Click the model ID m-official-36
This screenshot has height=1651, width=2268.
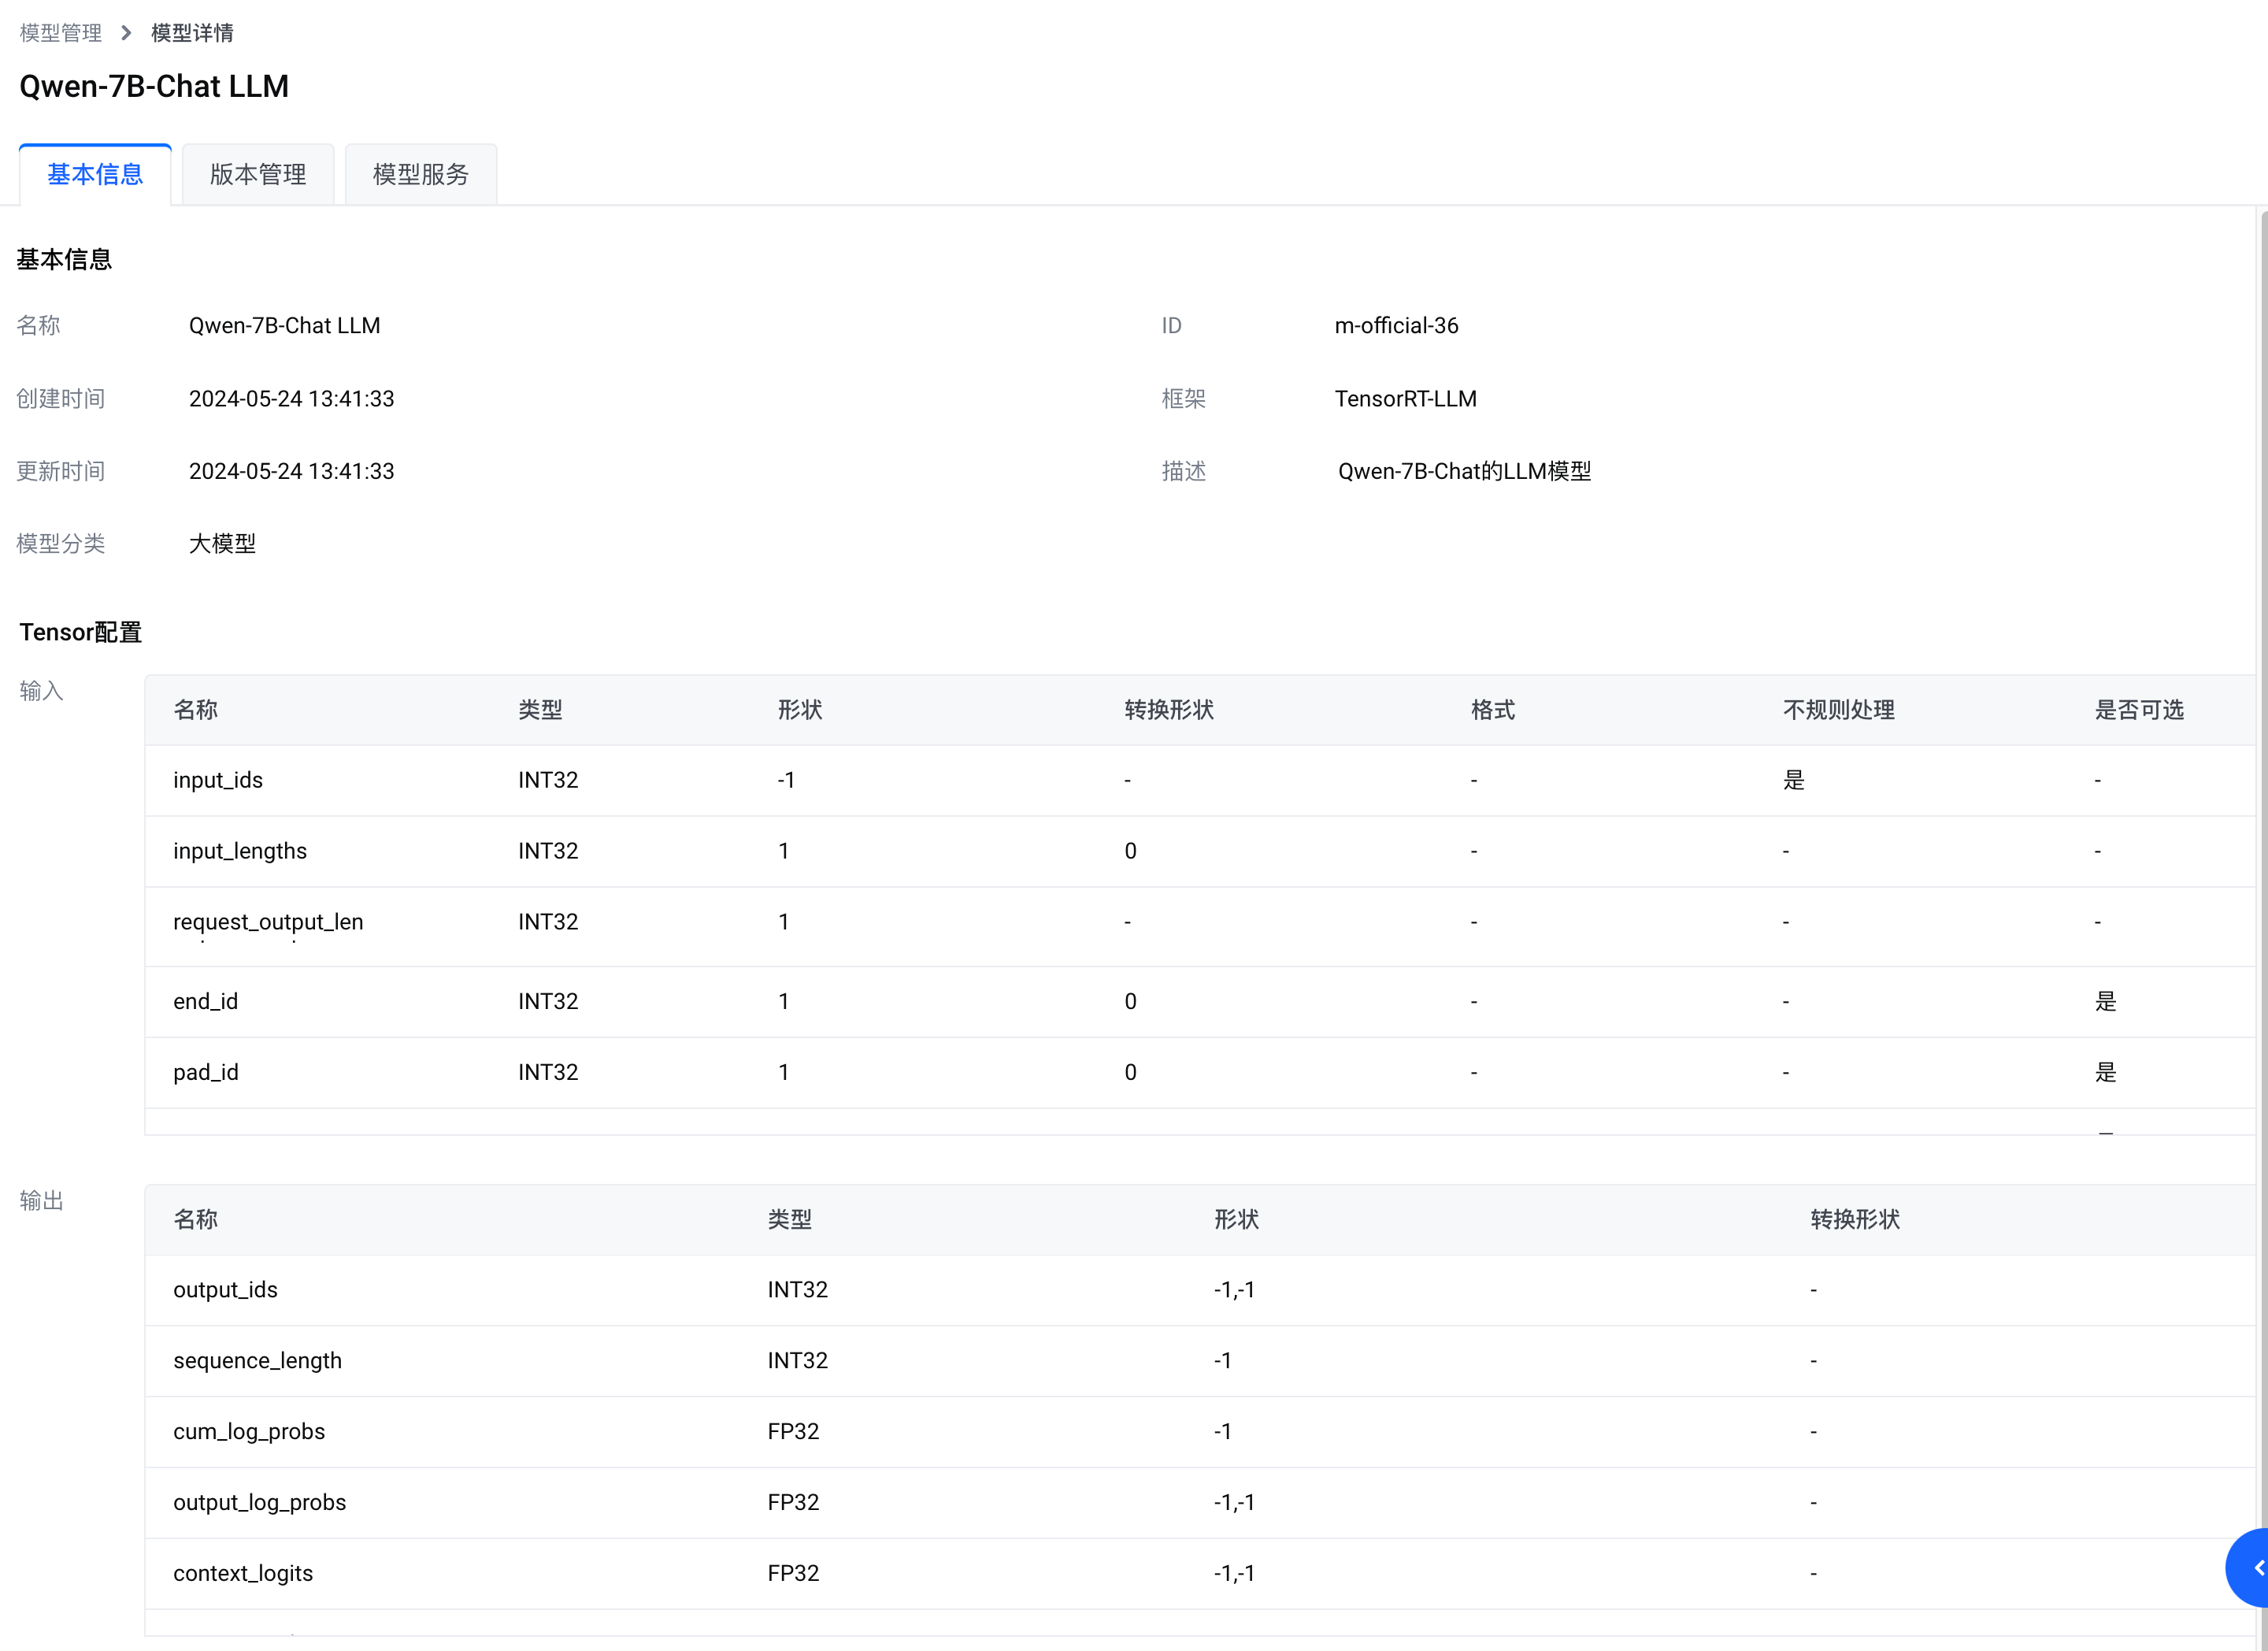1396,326
